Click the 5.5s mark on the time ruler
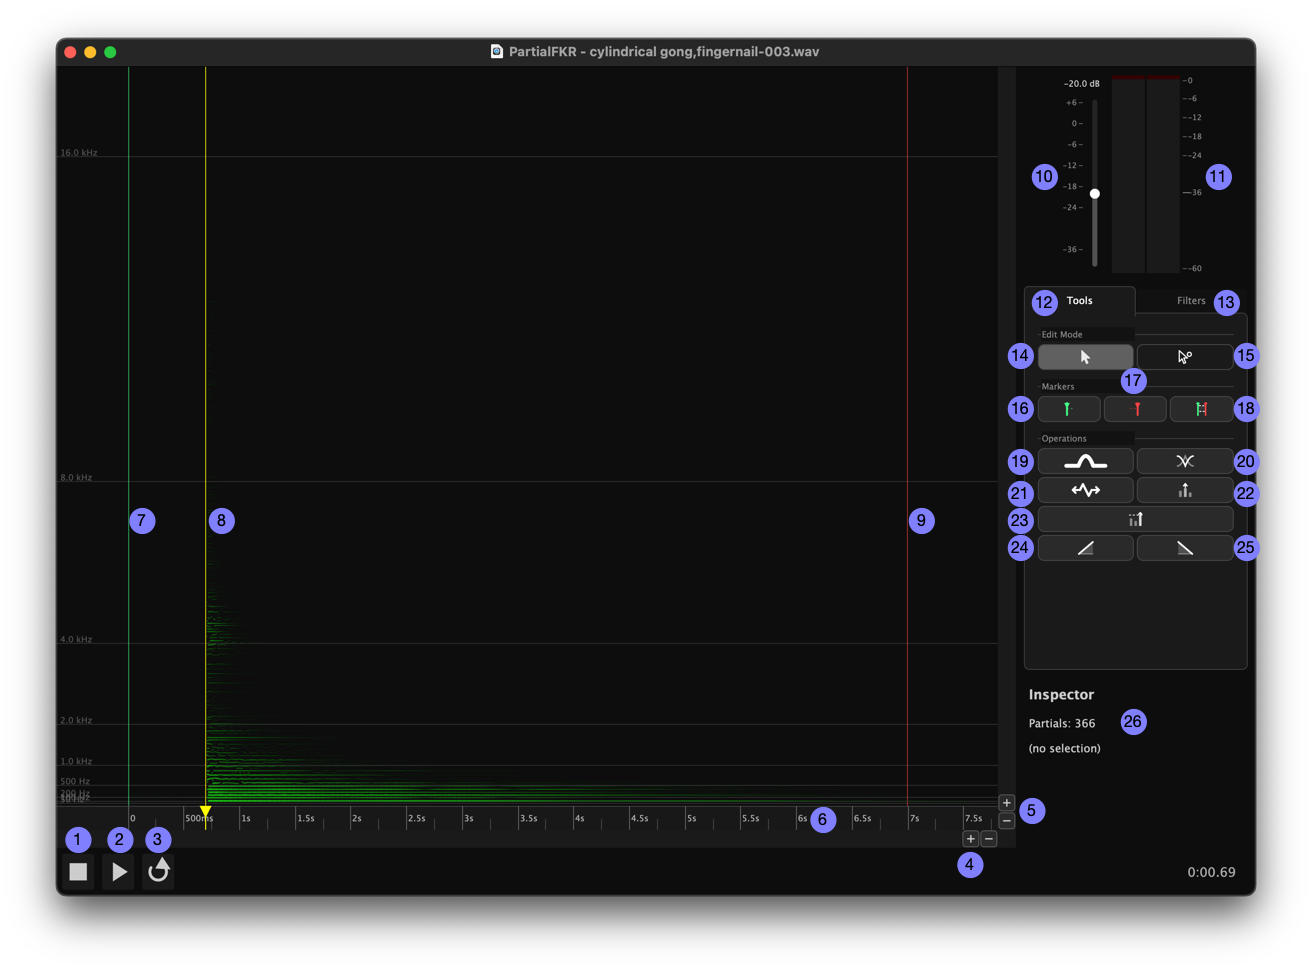1312x970 pixels. click(750, 818)
